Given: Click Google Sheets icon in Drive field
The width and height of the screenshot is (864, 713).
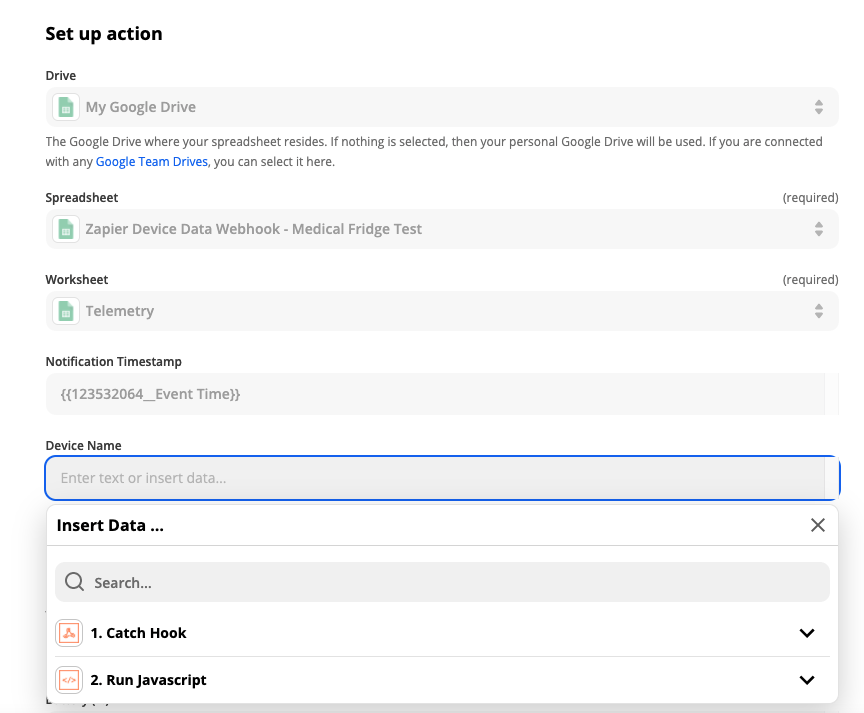Looking at the screenshot, I should click(x=66, y=107).
